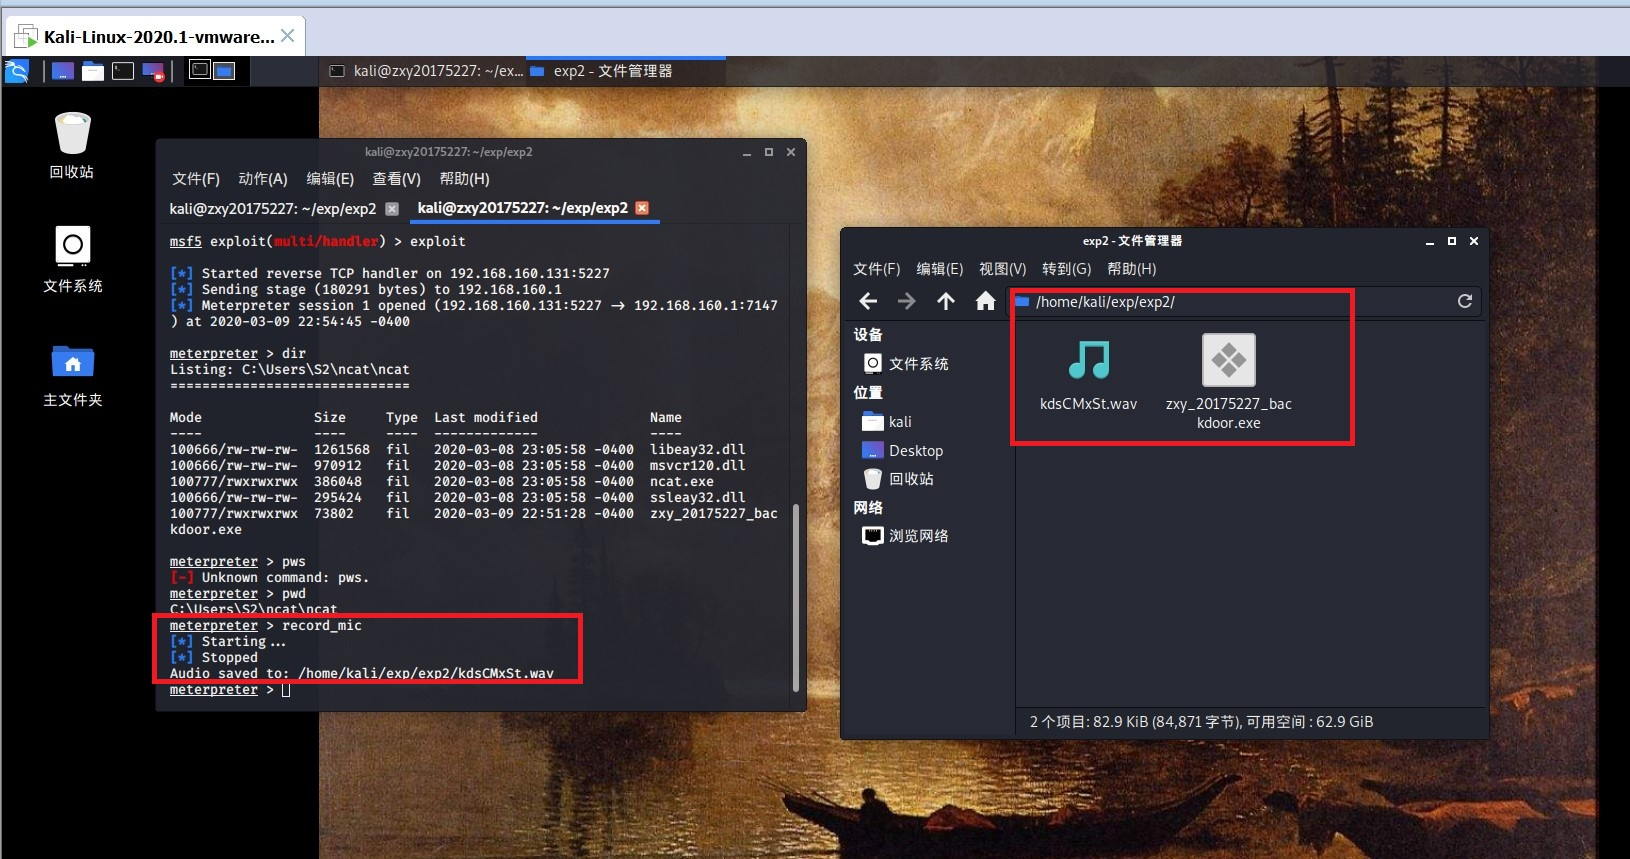Launch file manager from the top panel
The width and height of the screenshot is (1630, 859).
pos(93,71)
